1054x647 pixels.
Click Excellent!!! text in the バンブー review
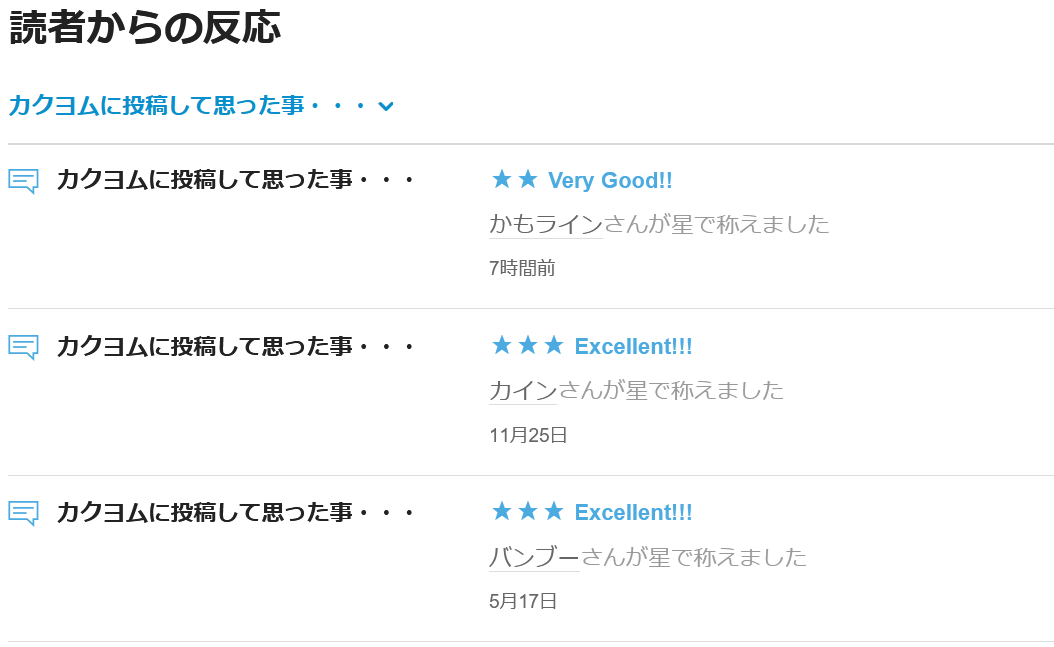tap(633, 513)
